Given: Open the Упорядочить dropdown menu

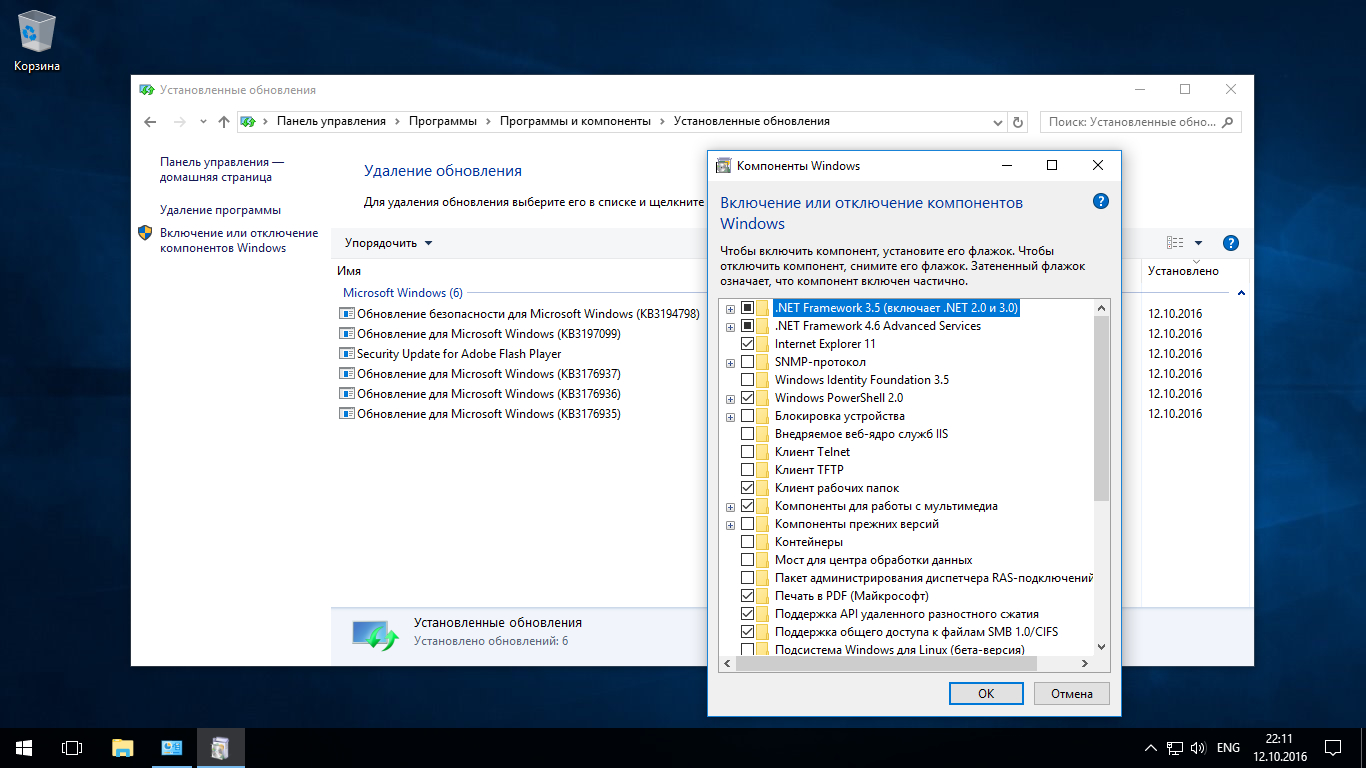Looking at the screenshot, I should [x=389, y=243].
